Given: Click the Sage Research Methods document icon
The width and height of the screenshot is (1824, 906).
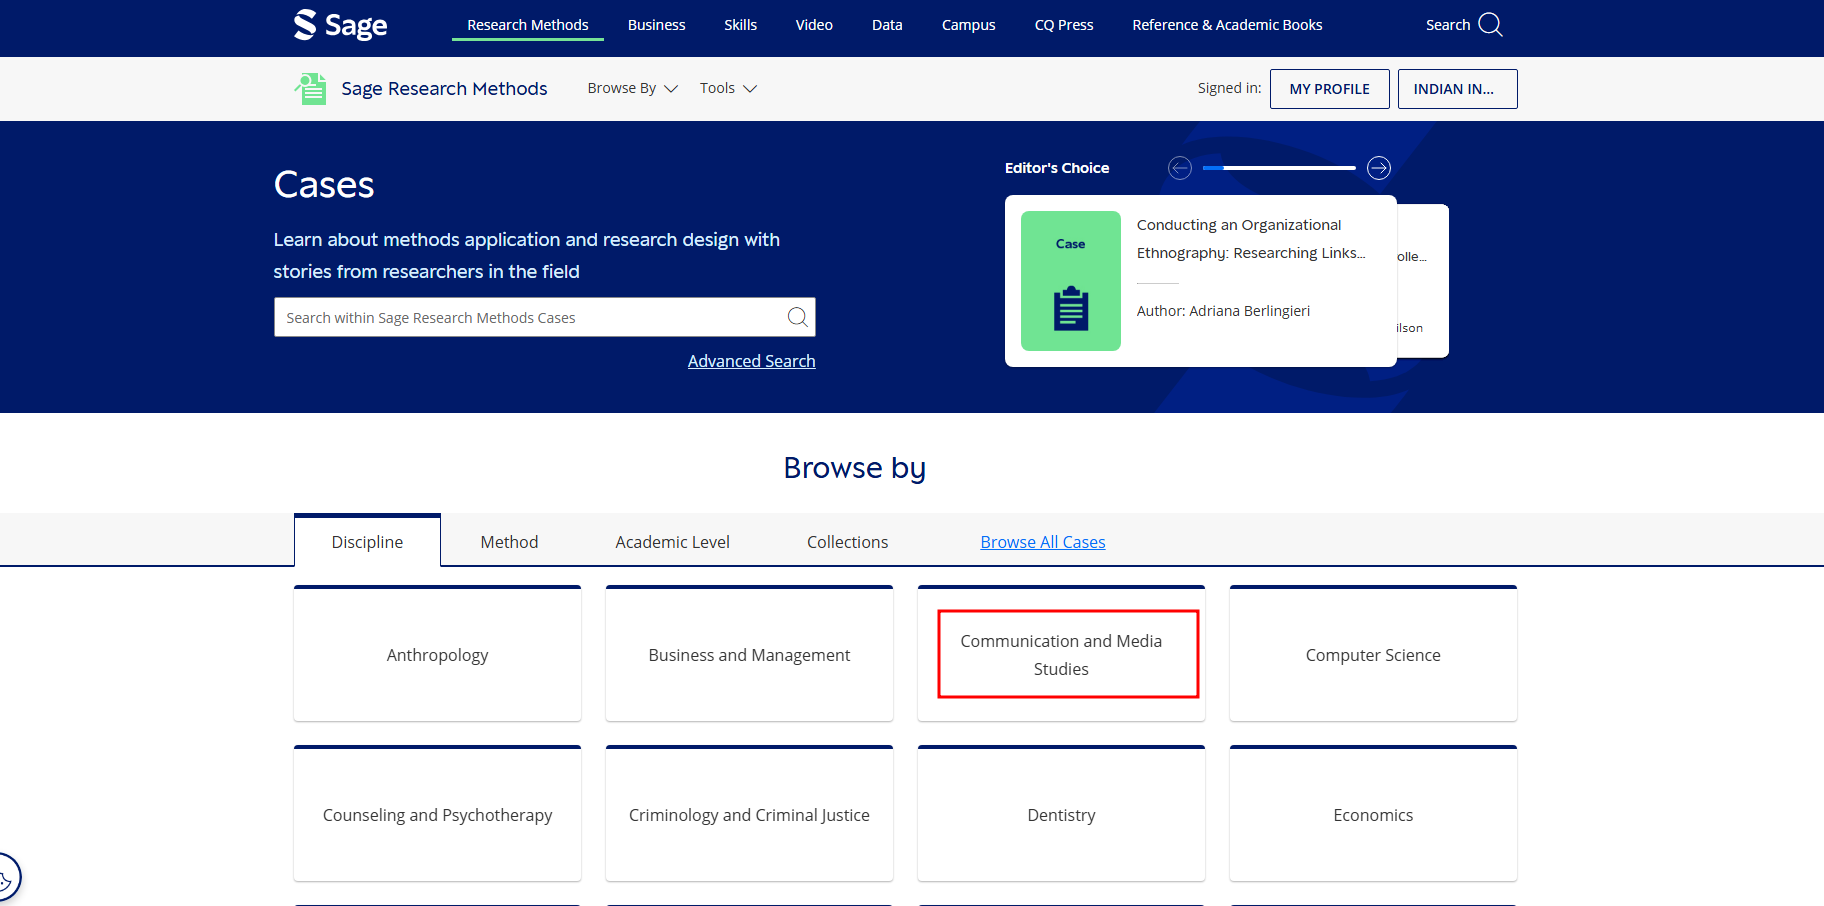Looking at the screenshot, I should point(311,89).
